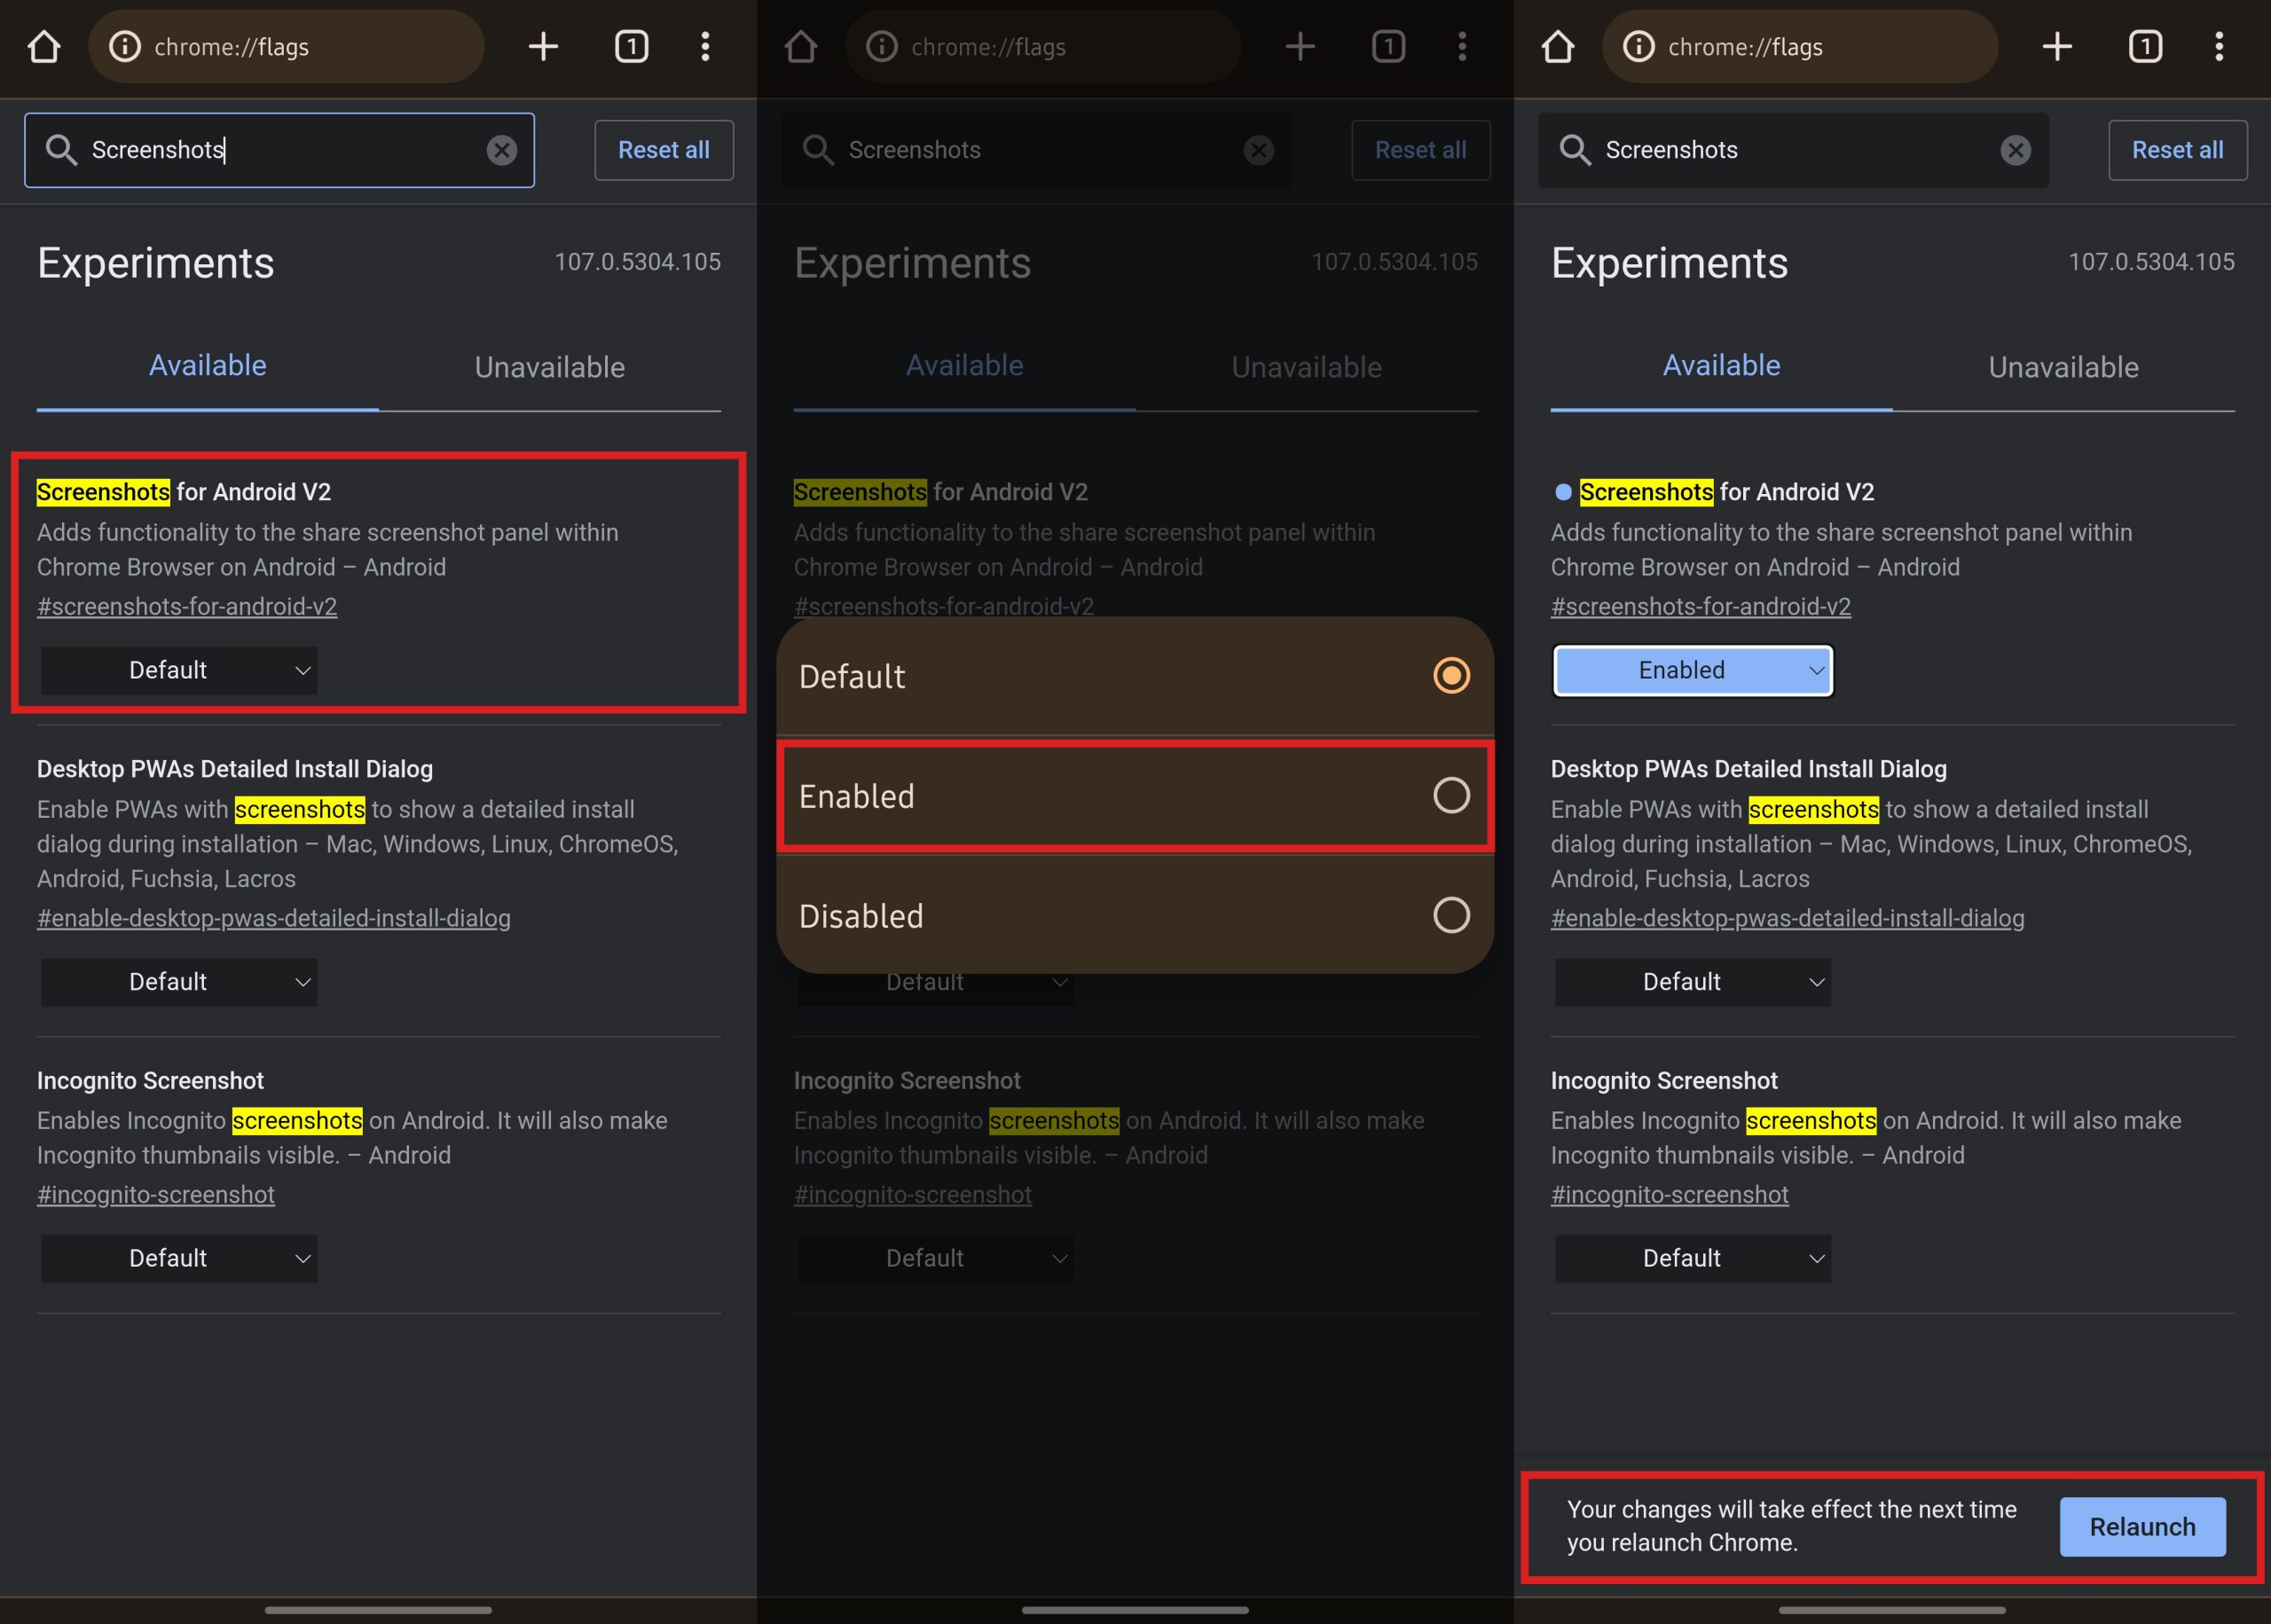Click Reset all in the left panel
The width and height of the screenshot is (2271, 1624).
pyautogui.click(x=663, y=150)
